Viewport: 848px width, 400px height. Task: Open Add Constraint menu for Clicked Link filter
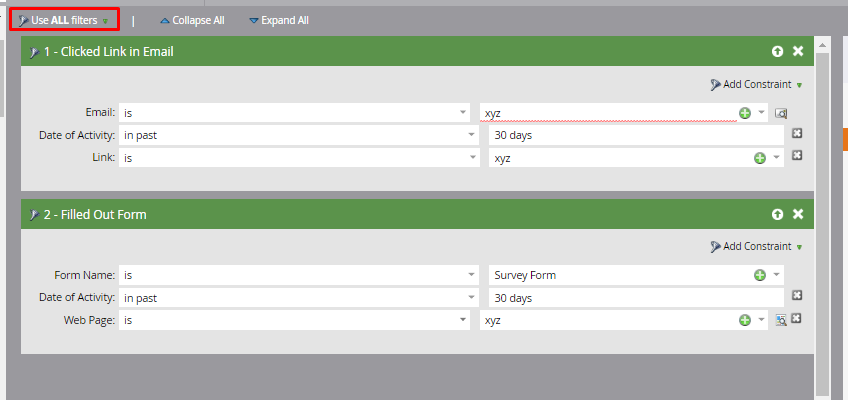click(756, 85)
